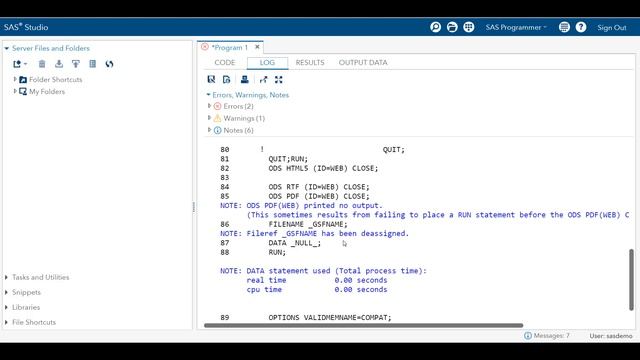Click the SAS Studio title
This screenshot has height=360, width=640.
(x=26, y=27)
